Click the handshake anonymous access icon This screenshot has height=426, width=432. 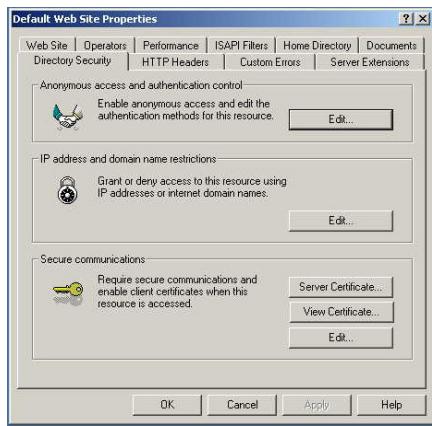68,117
